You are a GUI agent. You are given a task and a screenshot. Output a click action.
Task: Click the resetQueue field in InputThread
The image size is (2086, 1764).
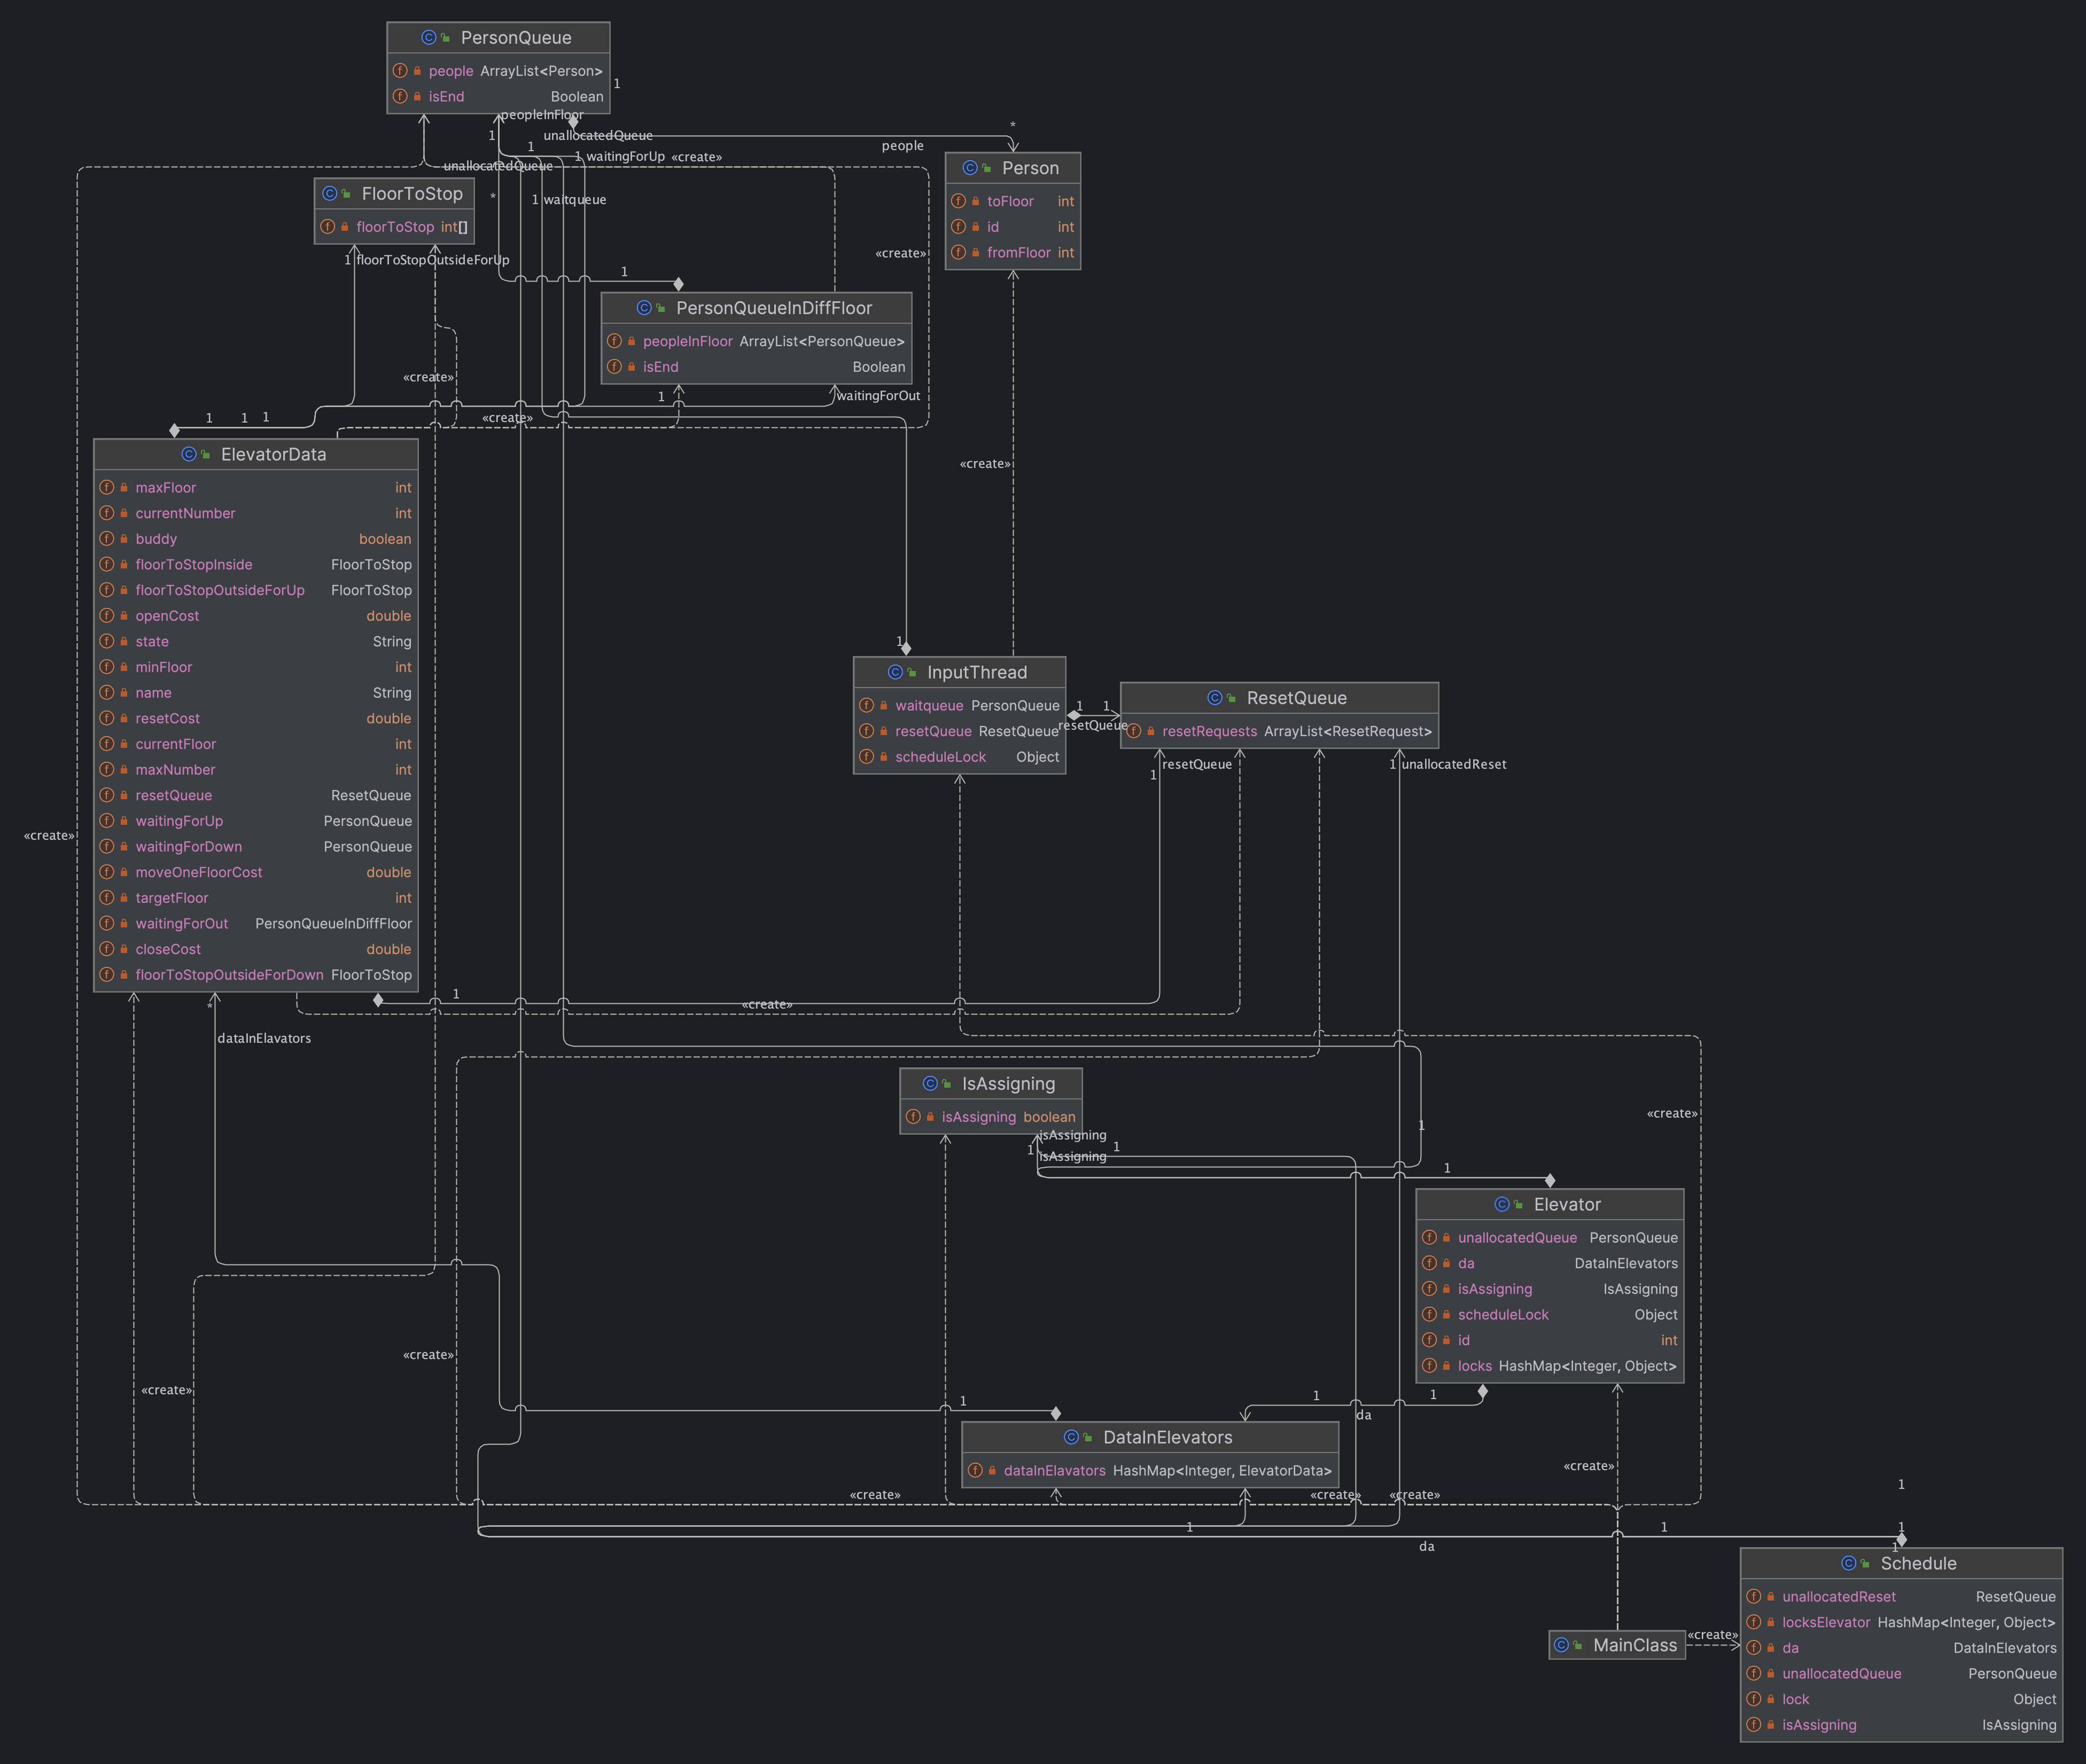point(959,731)
